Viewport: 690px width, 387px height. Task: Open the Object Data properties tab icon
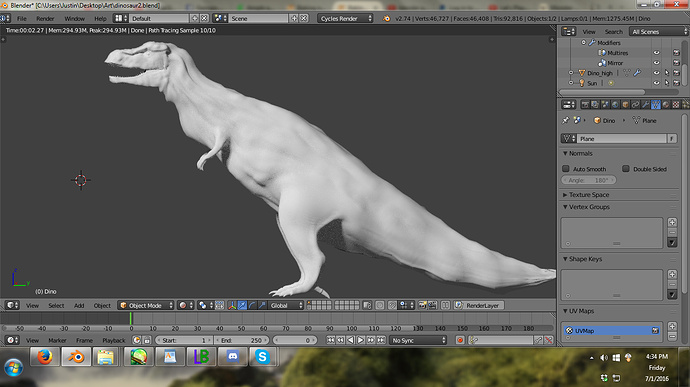pyautogui.click(x=655, y=104)
